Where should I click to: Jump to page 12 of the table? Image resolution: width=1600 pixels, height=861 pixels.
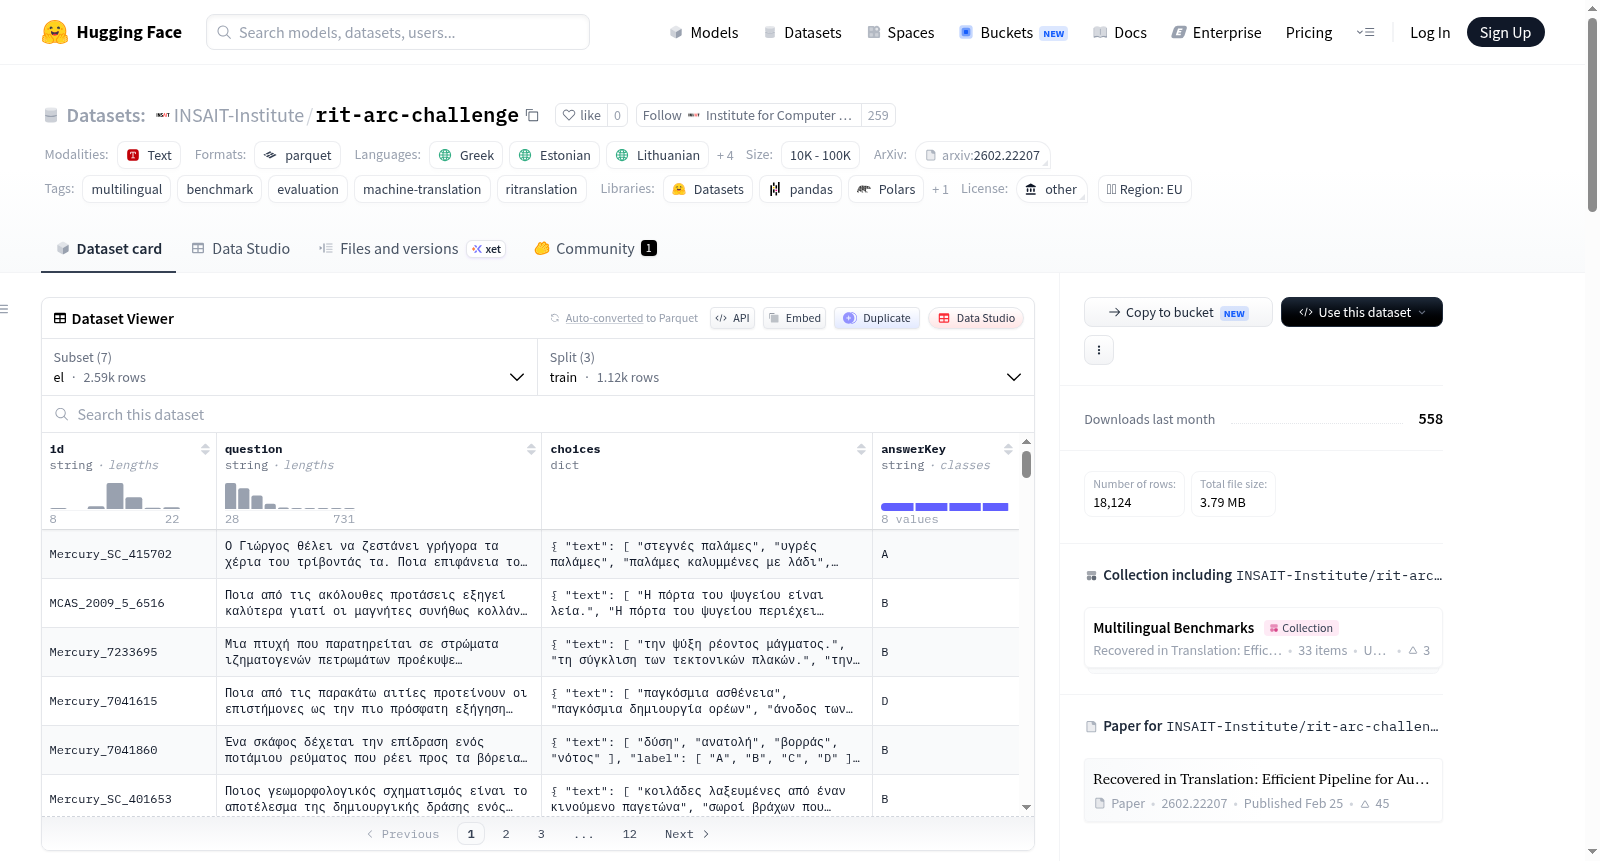tap(630, 834)
